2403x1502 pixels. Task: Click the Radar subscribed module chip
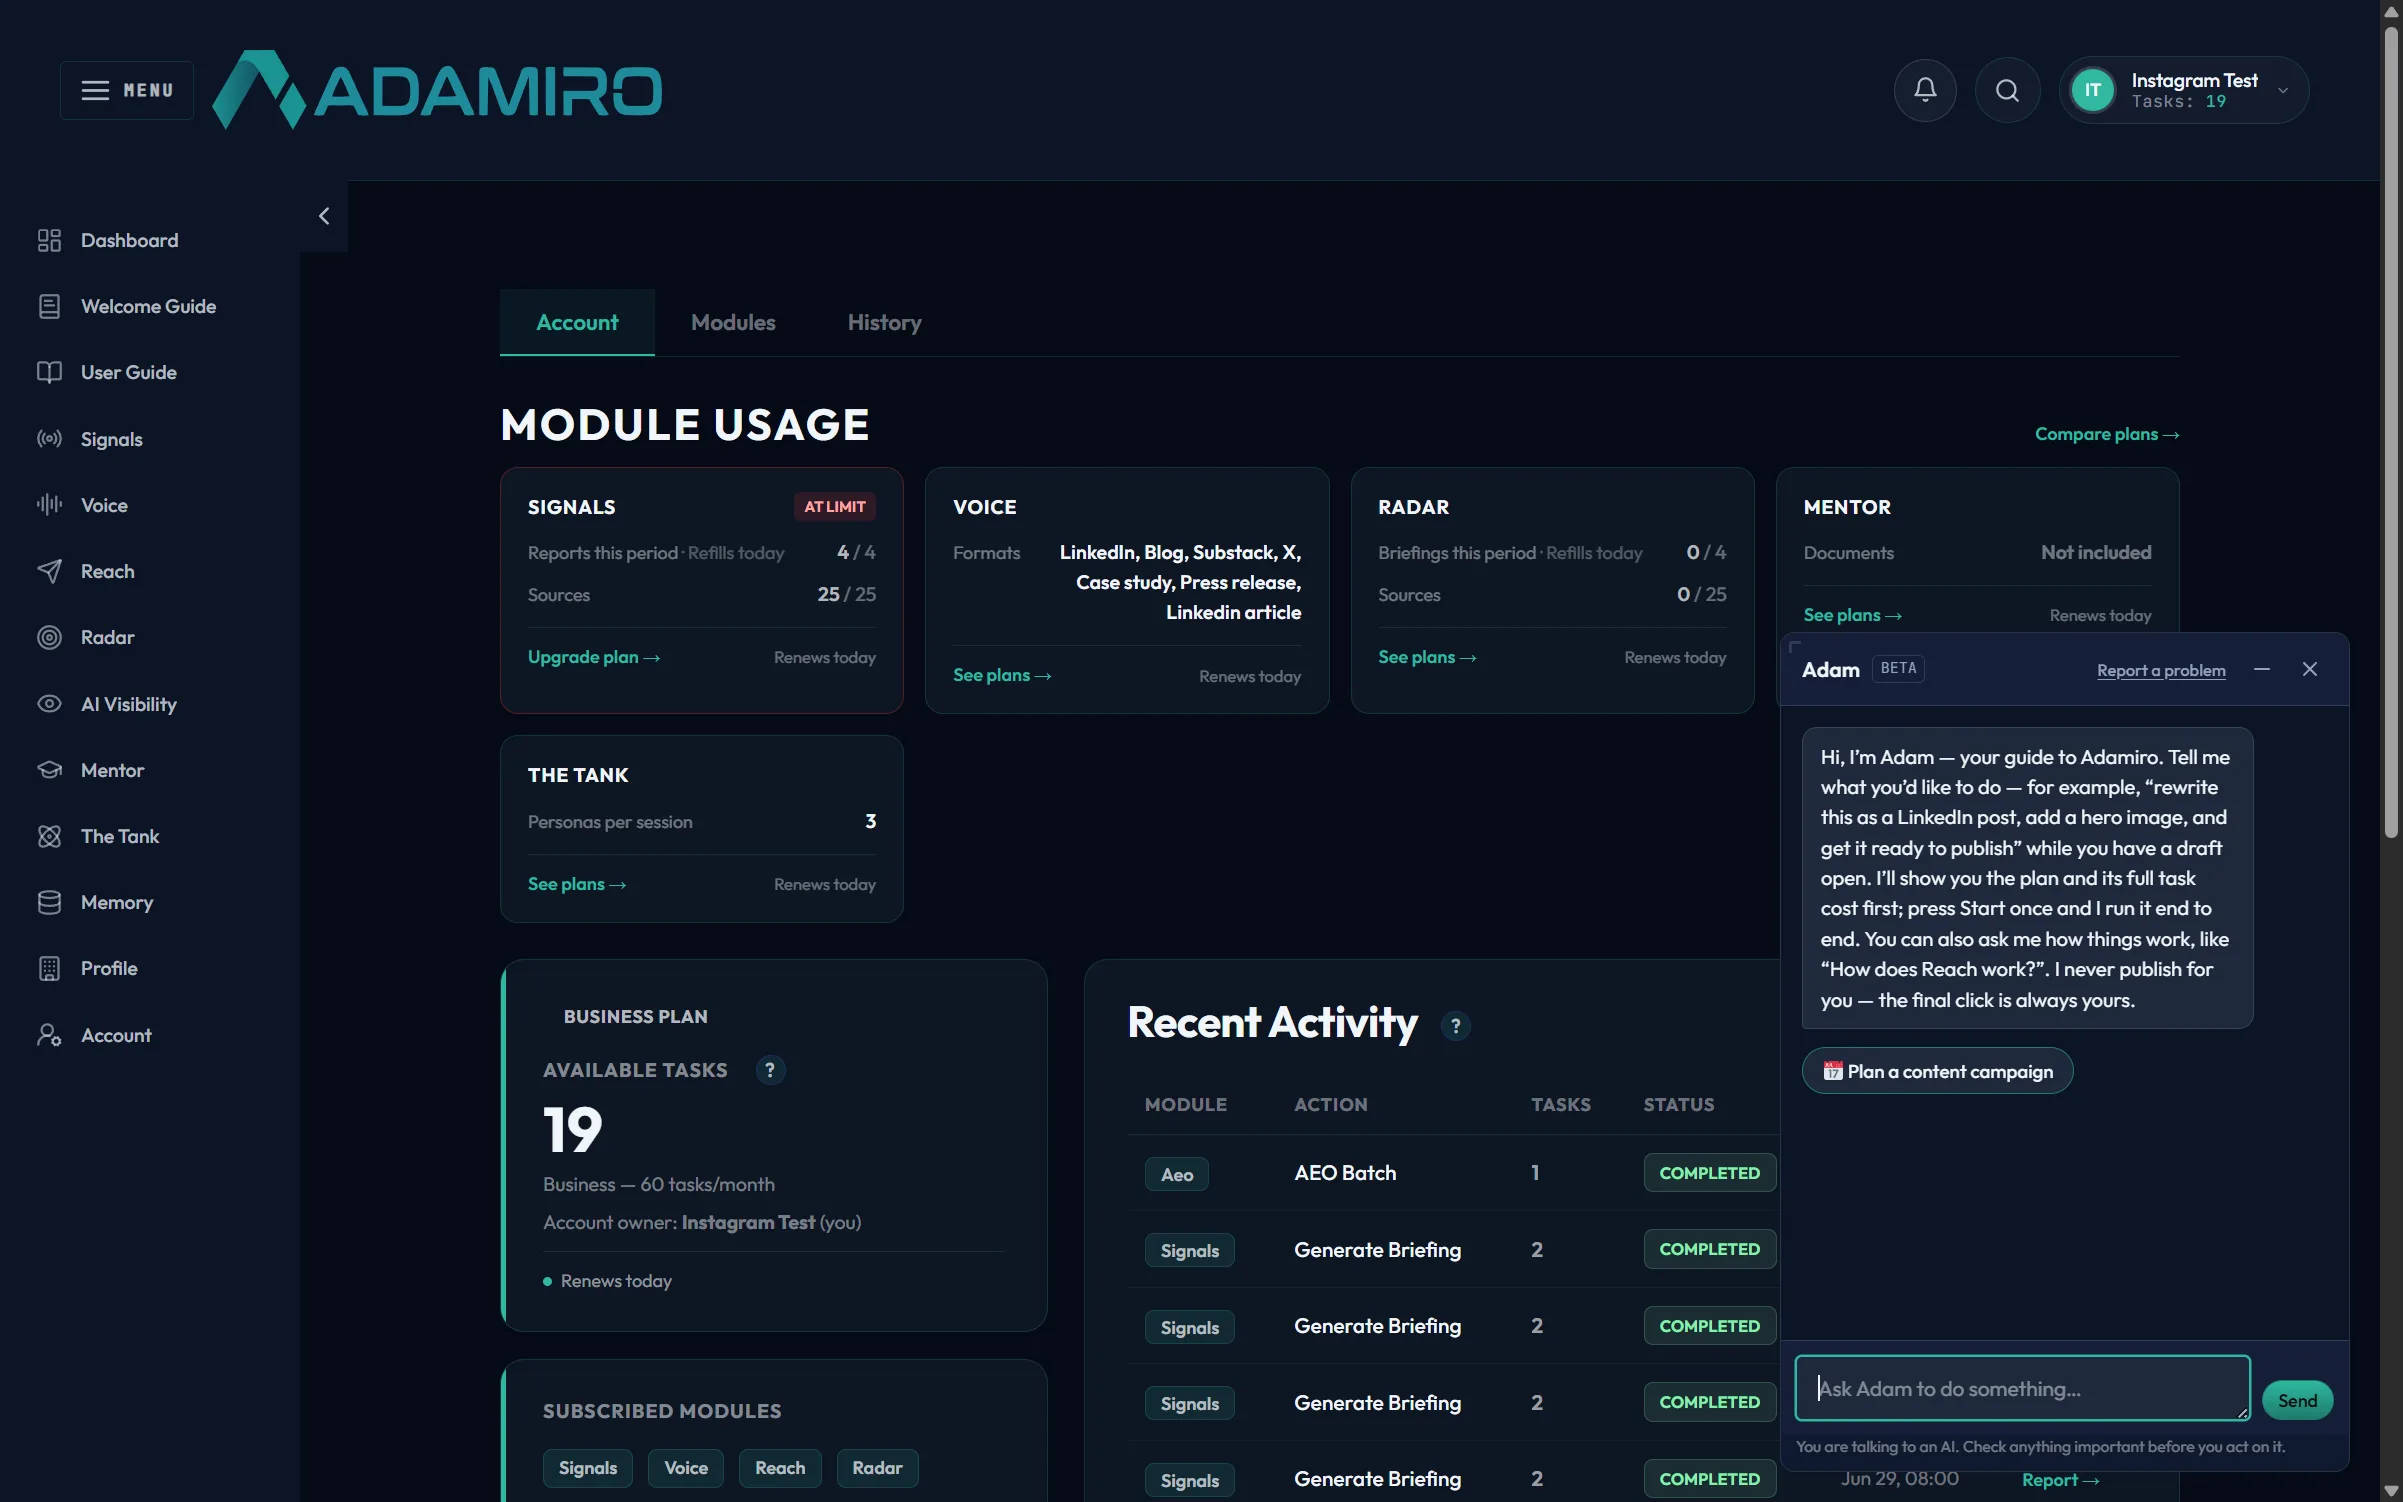[877, 1468]
